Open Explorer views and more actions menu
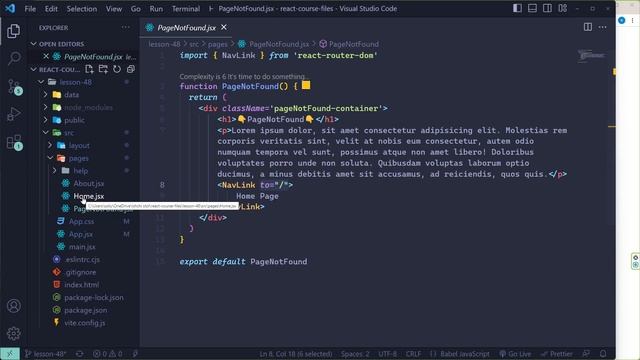The width and height of the screenshot is (640, 360). pyautogui.click(x=125, y=27)
